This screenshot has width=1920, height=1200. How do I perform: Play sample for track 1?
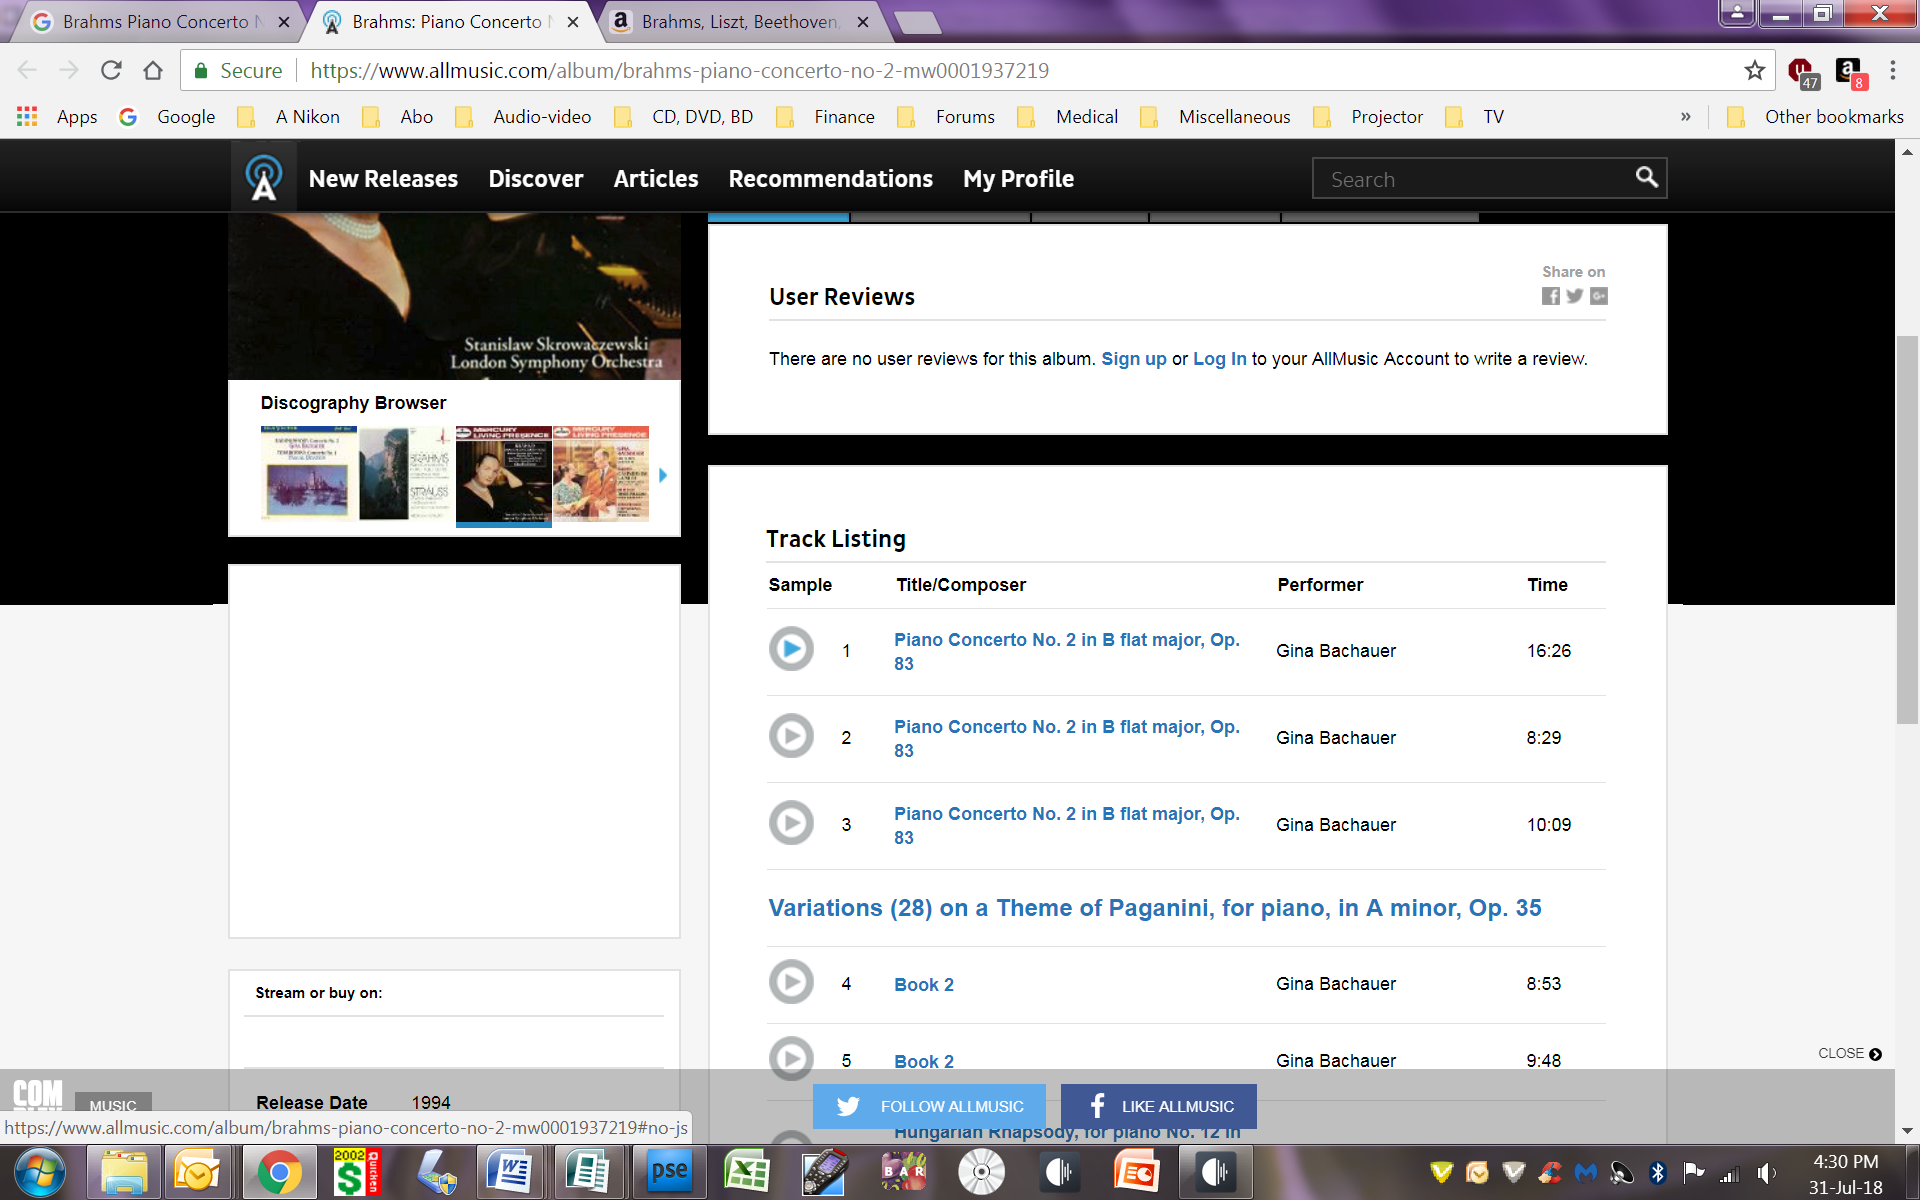coord(791,649)
